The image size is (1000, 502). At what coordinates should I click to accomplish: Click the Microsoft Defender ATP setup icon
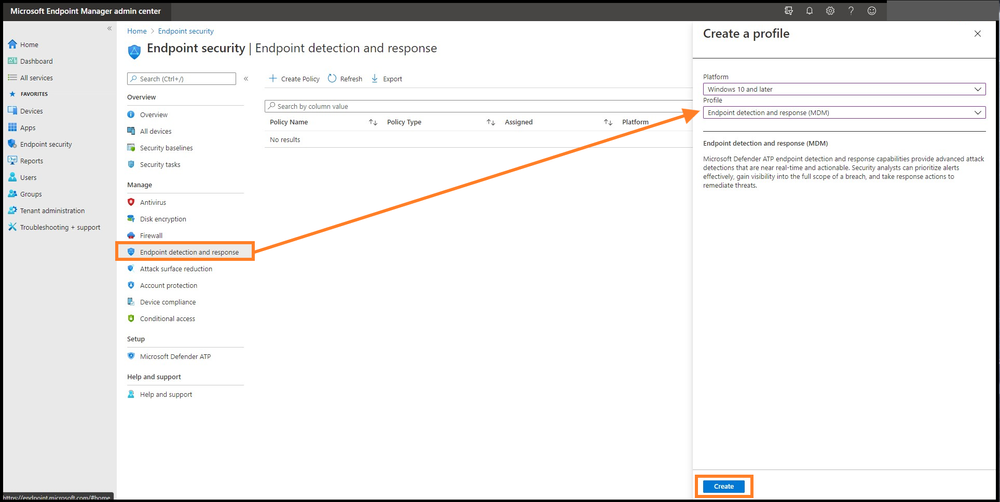click(x=131, y=357)
